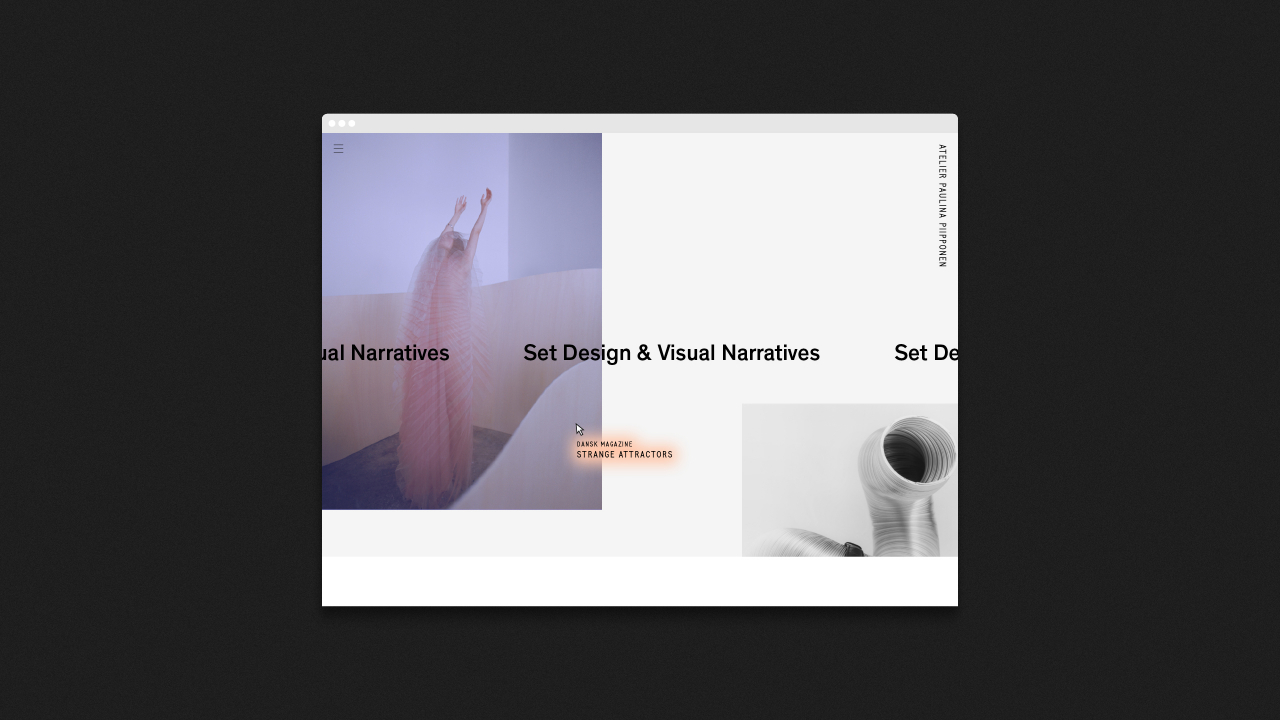This screenshot has height=720, width=1280.
Task: Open the hamburger menu icon
Action: (338, 149)
